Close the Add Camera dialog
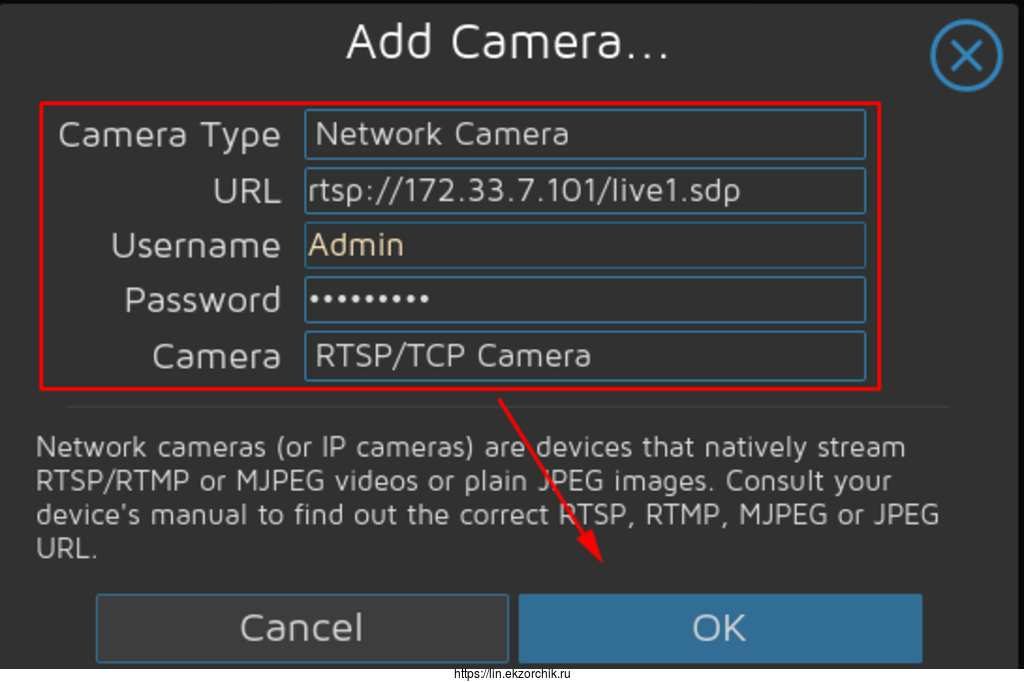Screen dimensions: 1024x682 965,57
